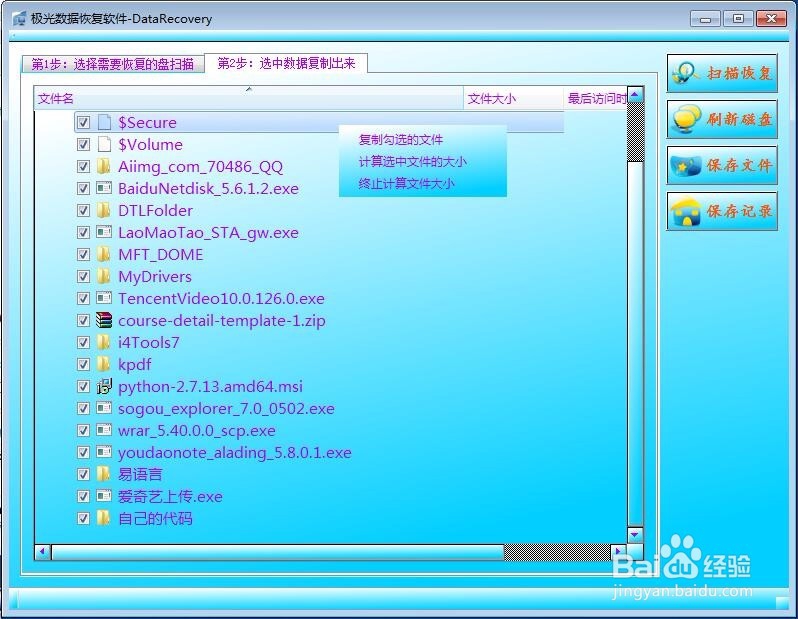Image resolution: width=798 pixels, height=619 pixels.
Task: Click the 爱奇艺上传.exe file icon
Action: pos(104,496)
